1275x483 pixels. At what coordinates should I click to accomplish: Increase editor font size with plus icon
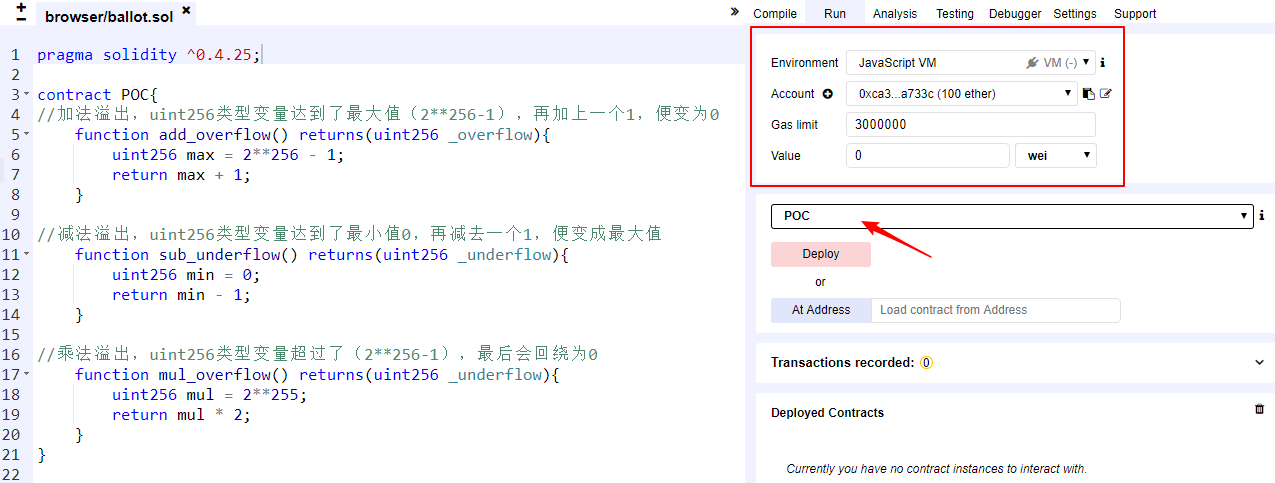(x=22, y=7)
